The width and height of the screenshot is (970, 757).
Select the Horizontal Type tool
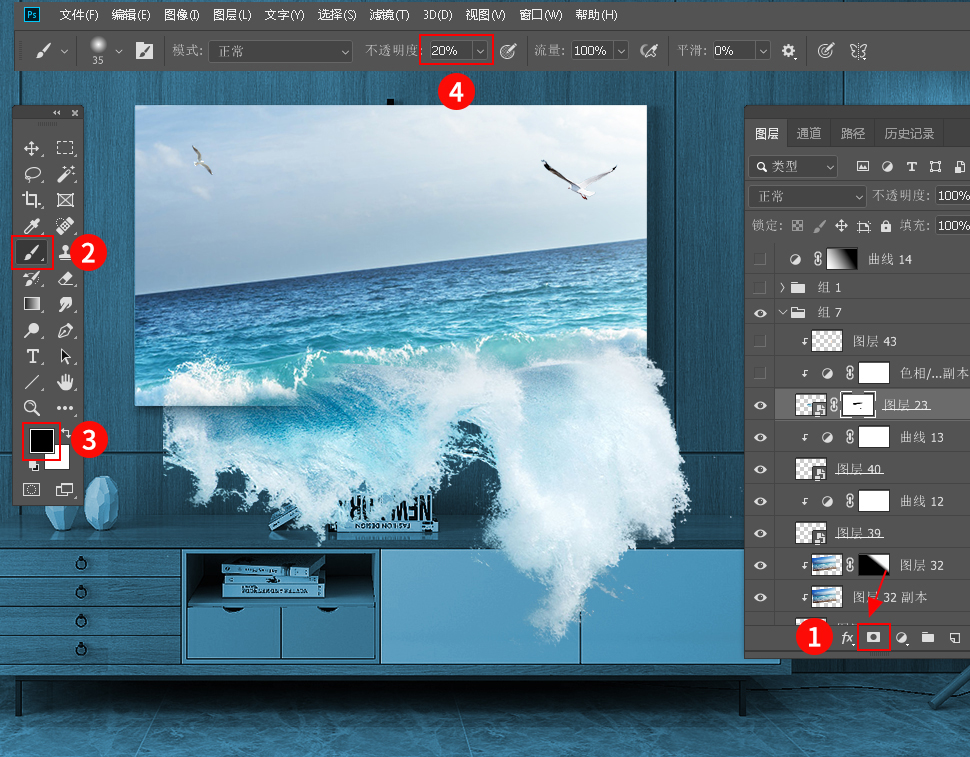pyautogui.click(x=32, y=356)
